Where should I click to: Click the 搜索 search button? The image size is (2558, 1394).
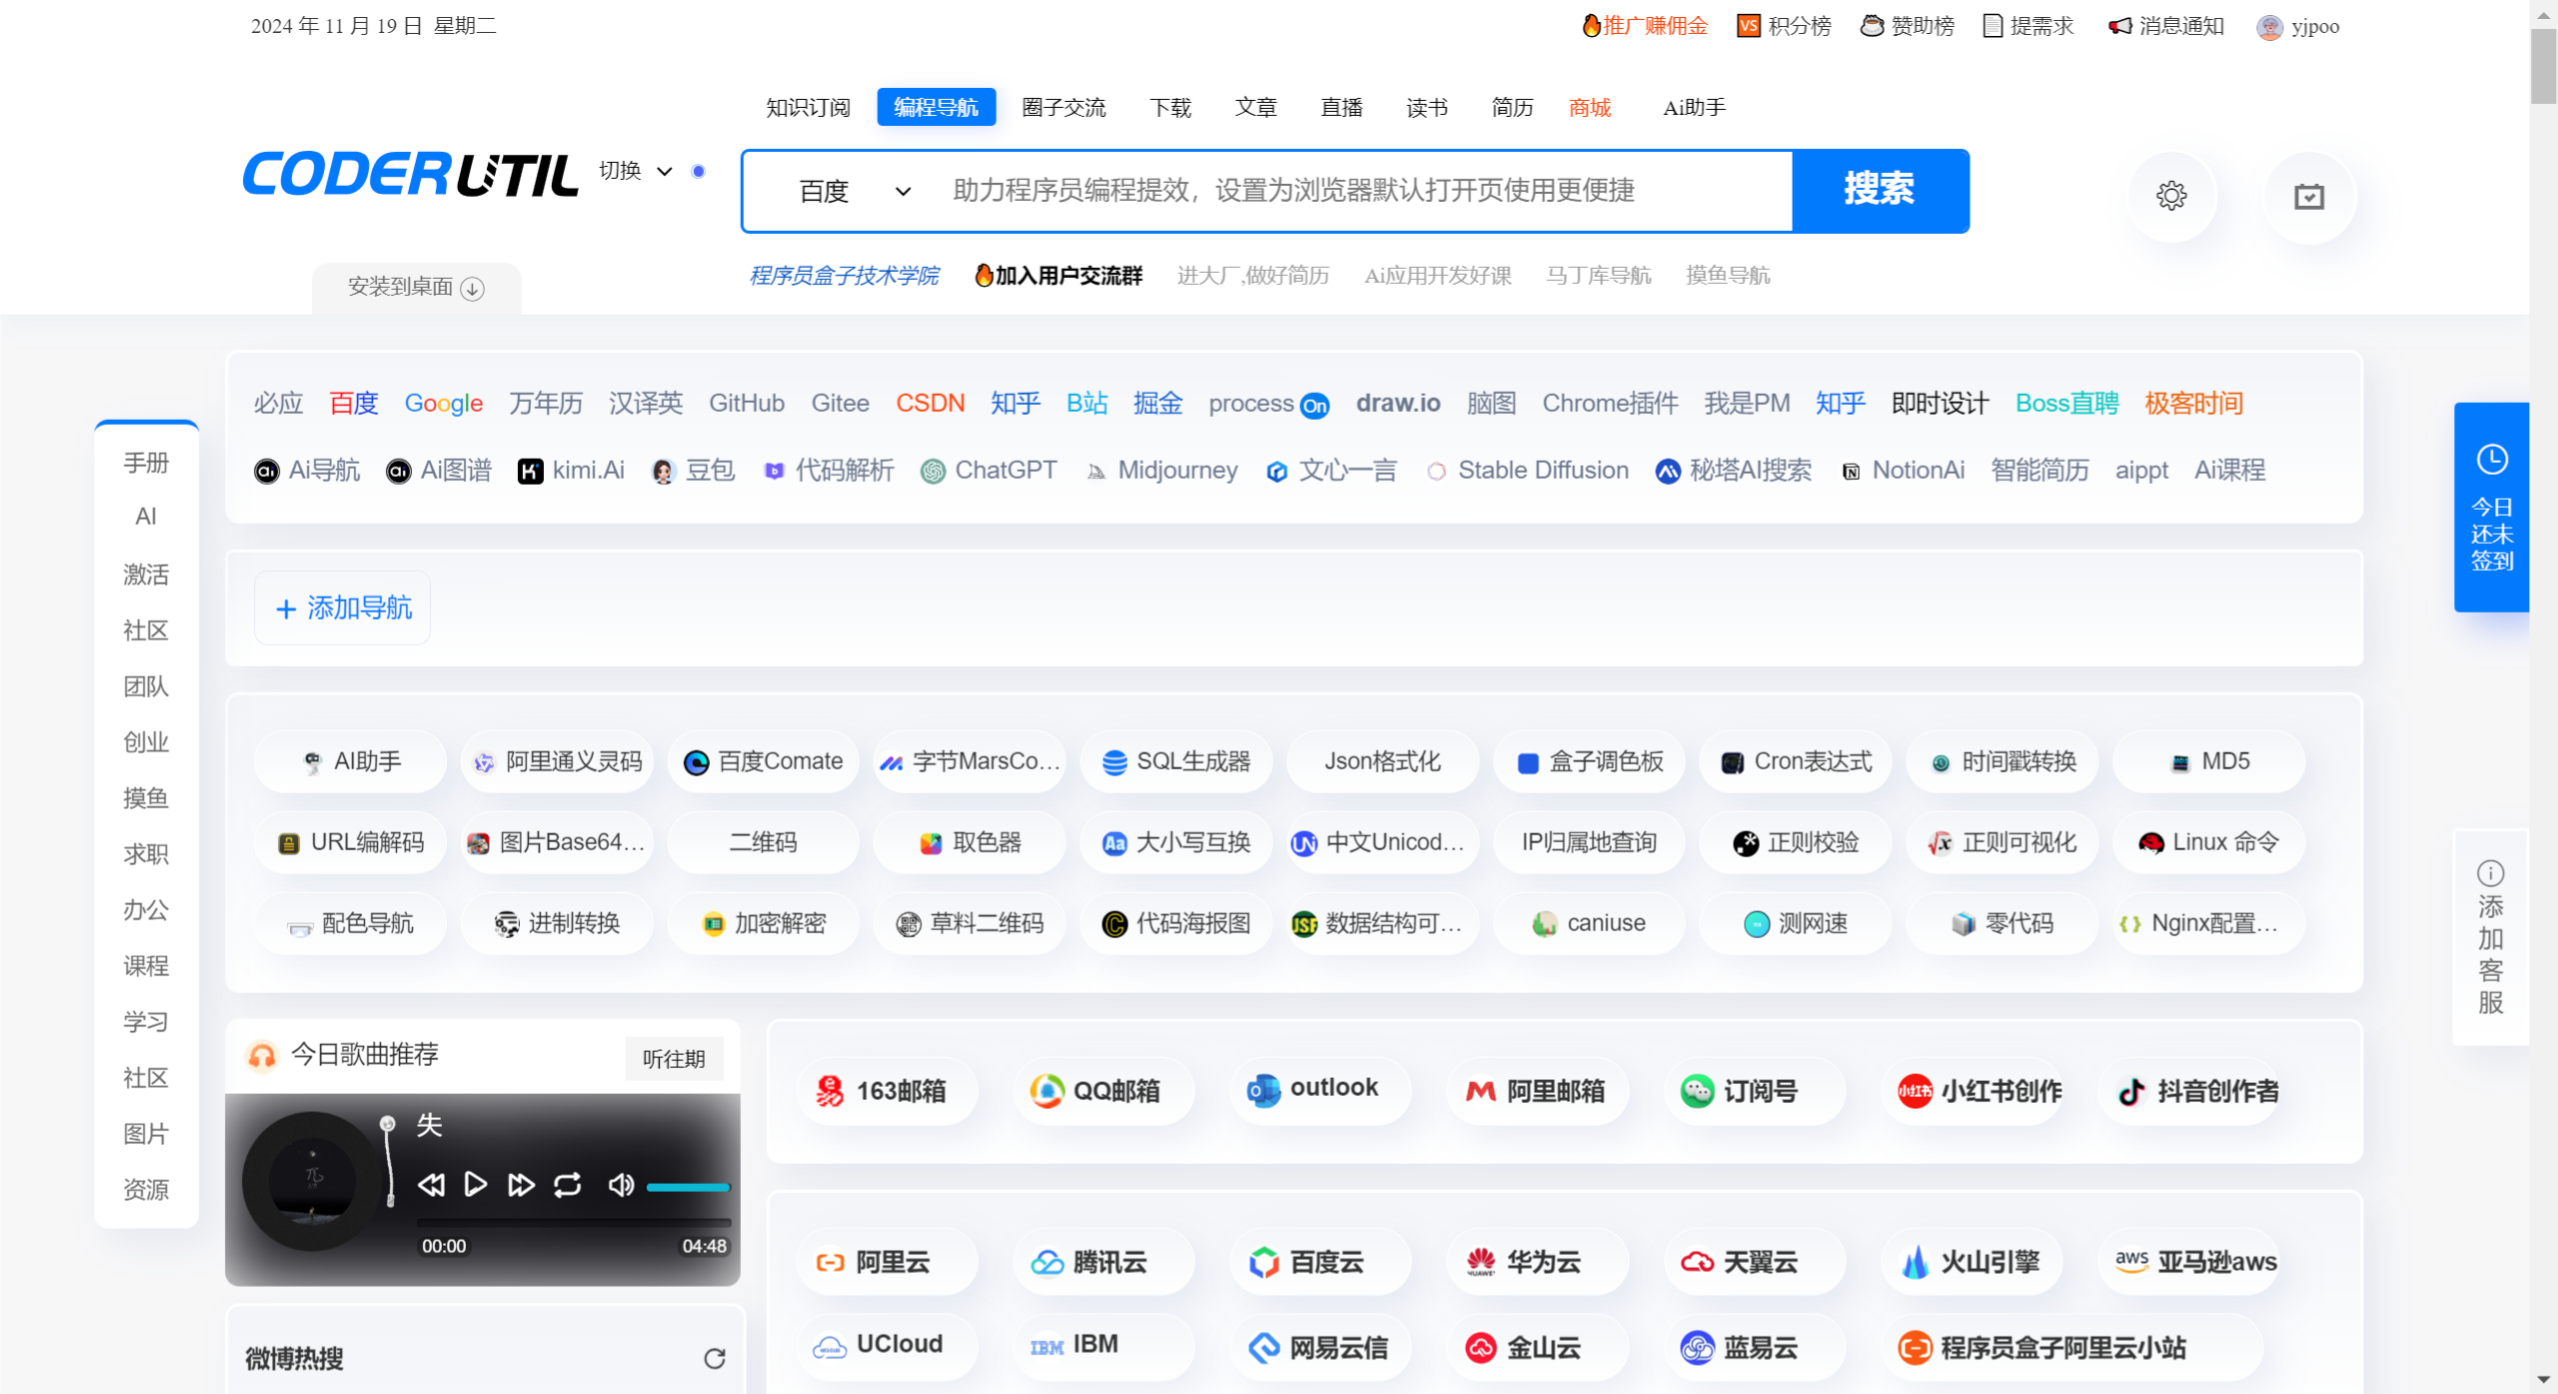(x=1879, y=190)
